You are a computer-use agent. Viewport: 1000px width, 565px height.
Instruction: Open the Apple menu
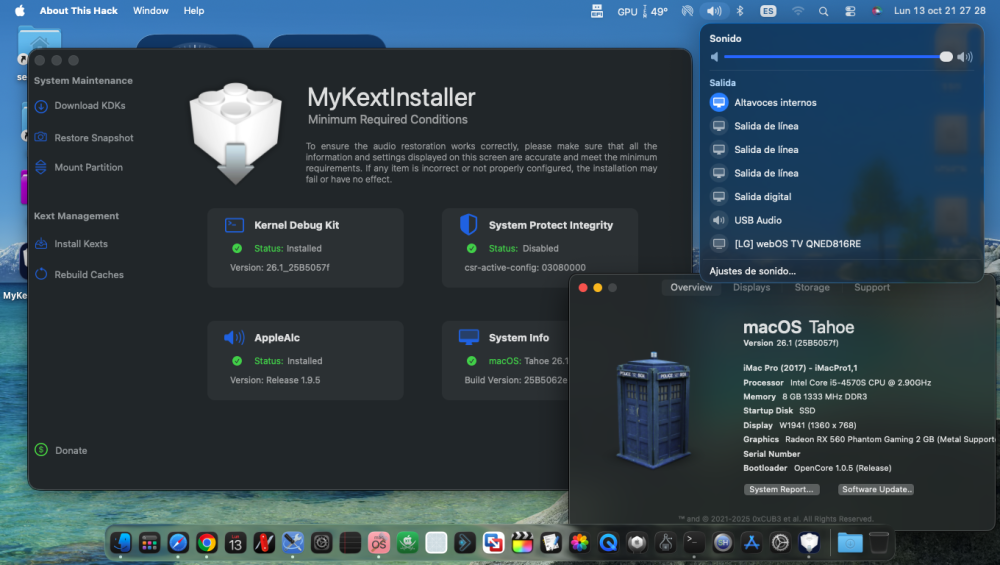[x=20, y=11]
